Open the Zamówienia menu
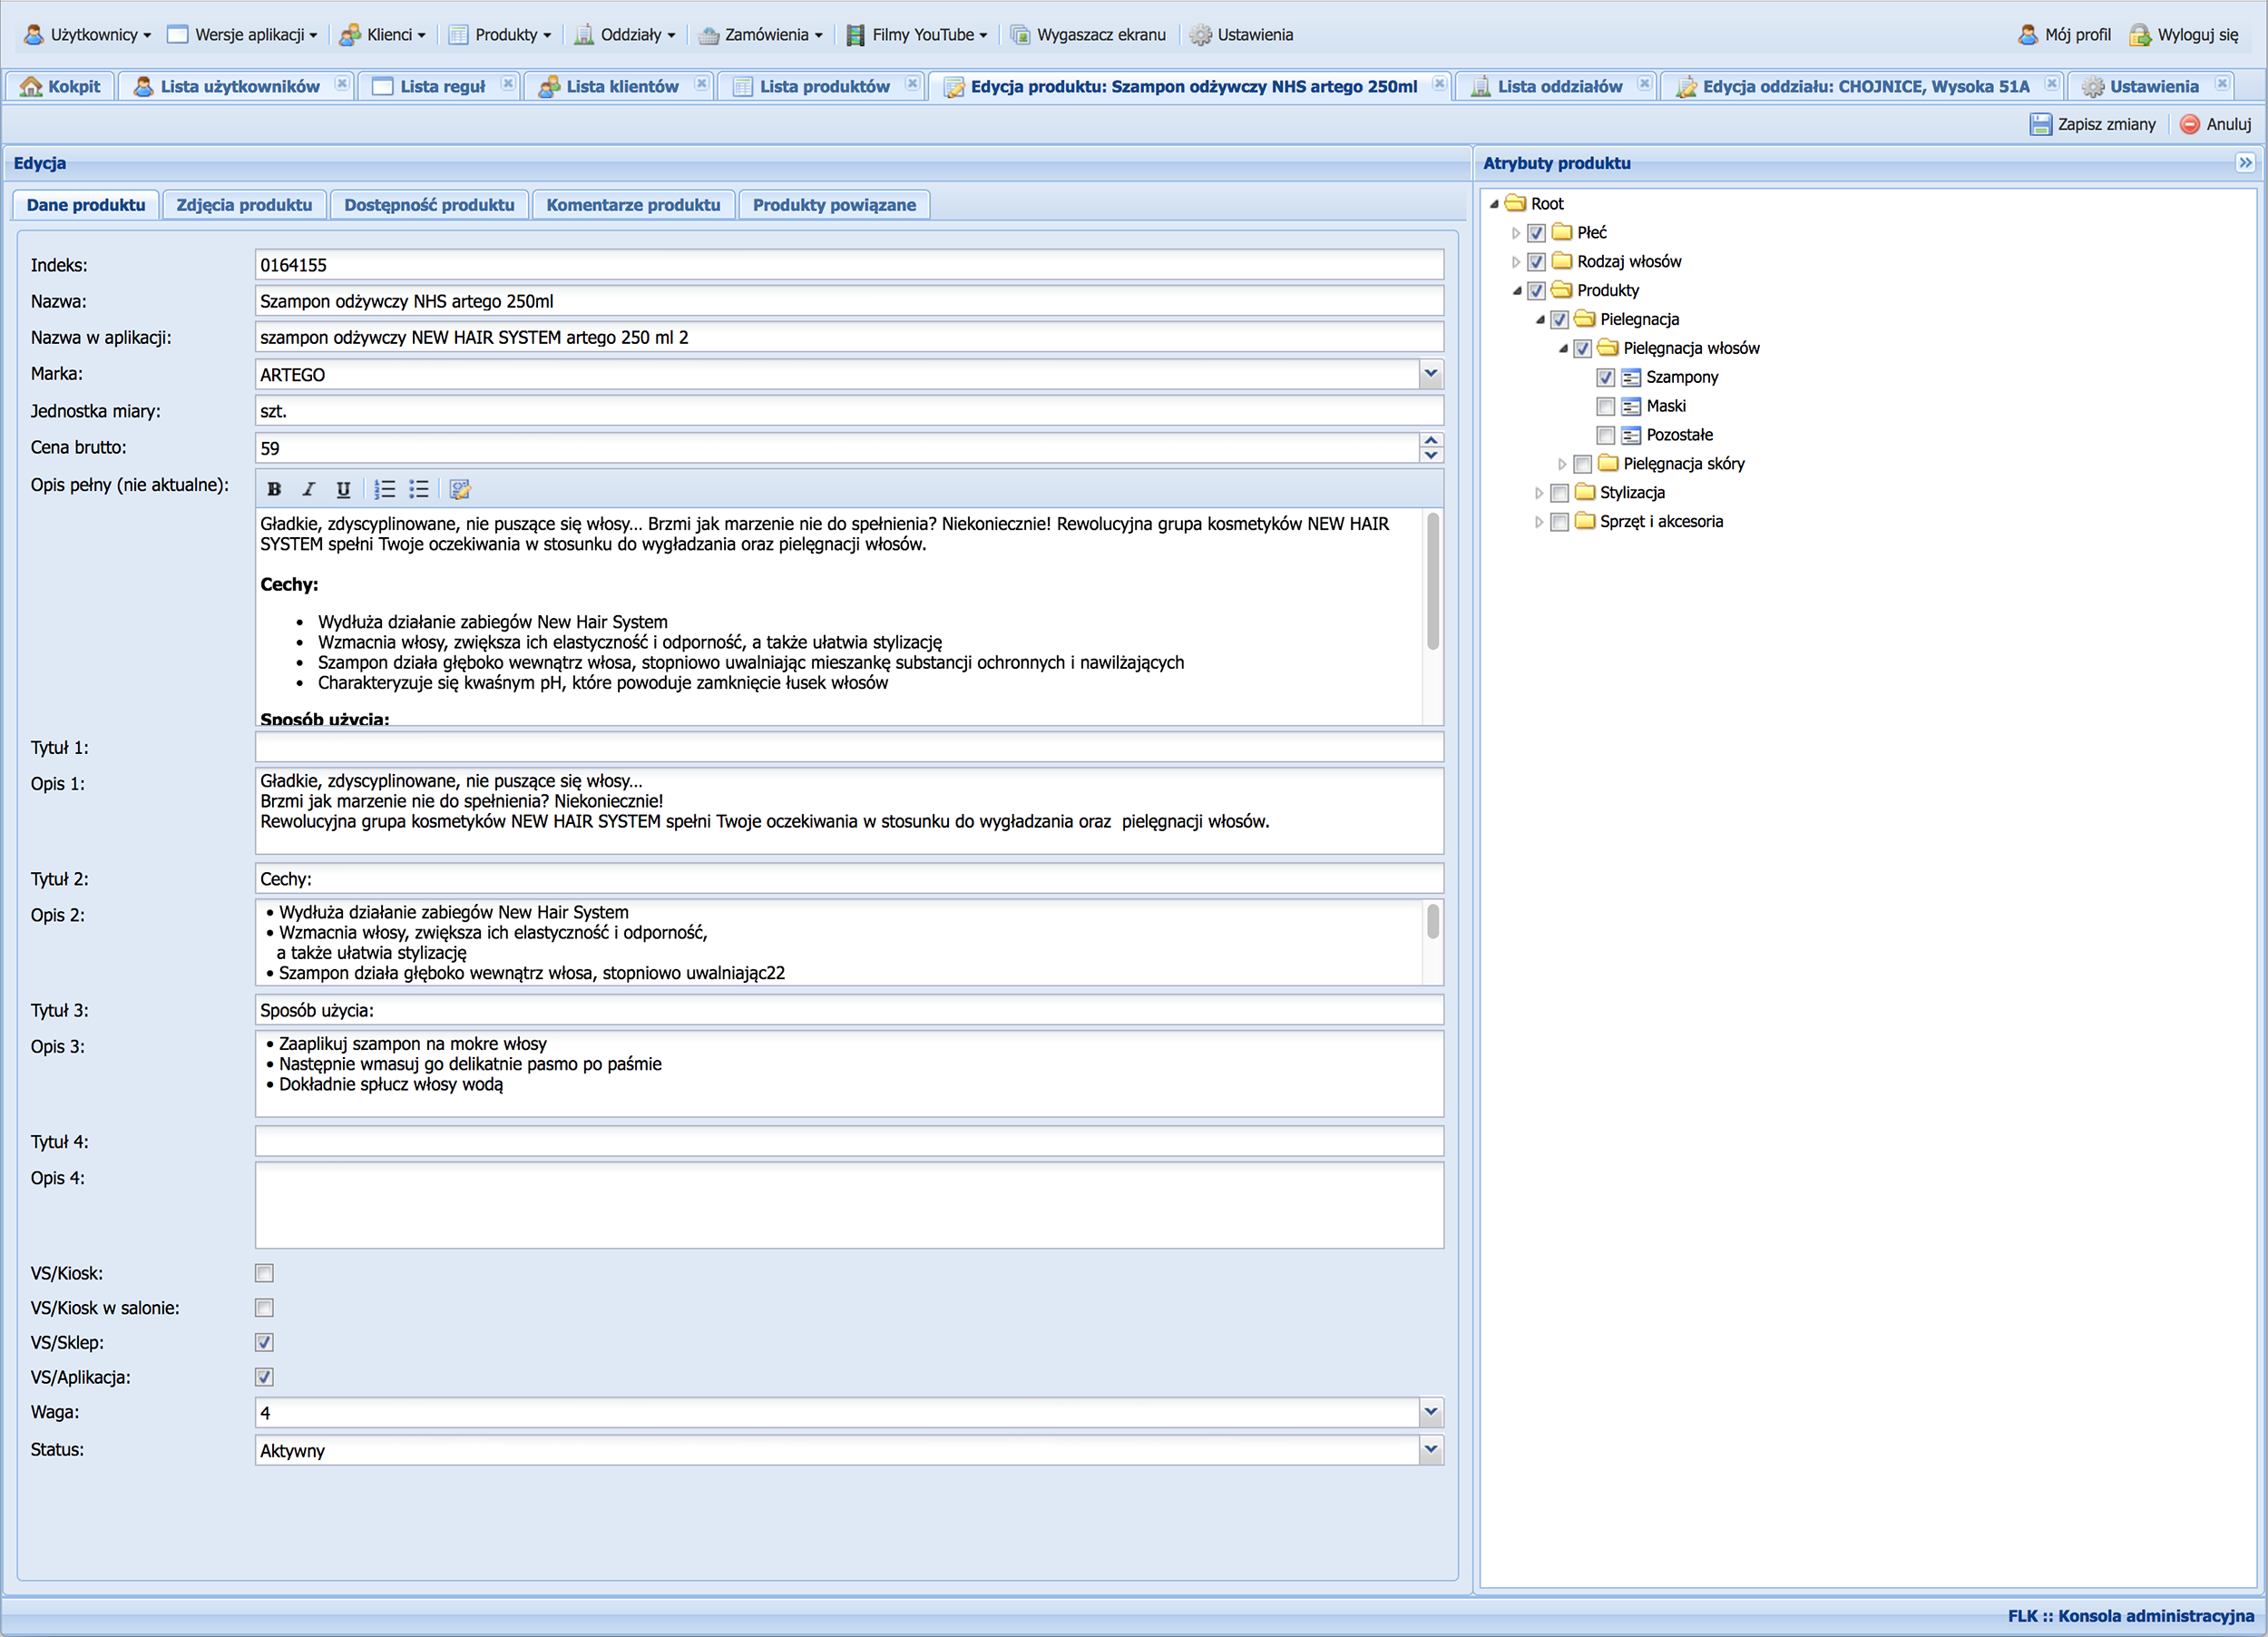This screenshot has width=2268, height=1637. pos(765,35)
